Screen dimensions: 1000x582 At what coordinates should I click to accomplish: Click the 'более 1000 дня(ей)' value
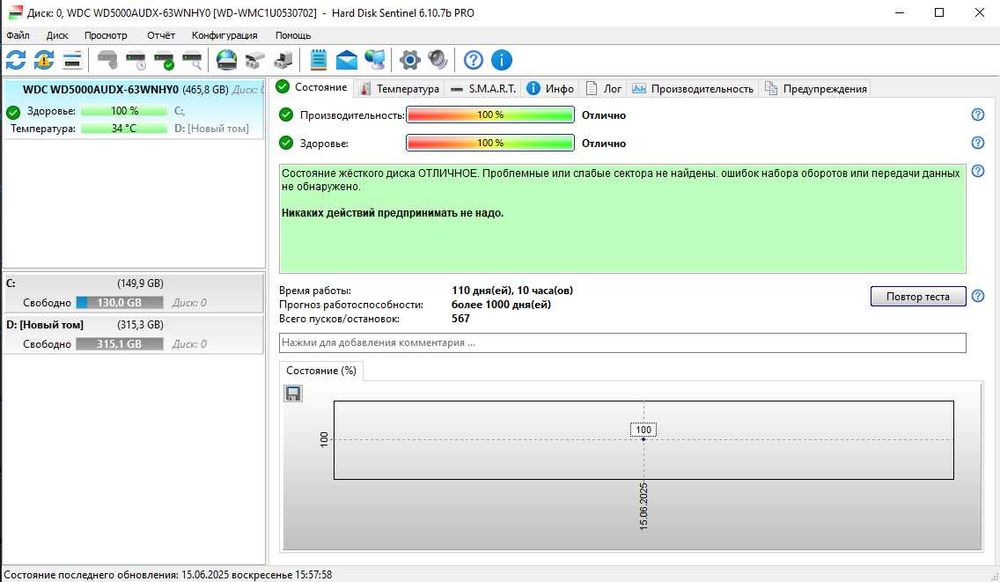pos(501,304)
